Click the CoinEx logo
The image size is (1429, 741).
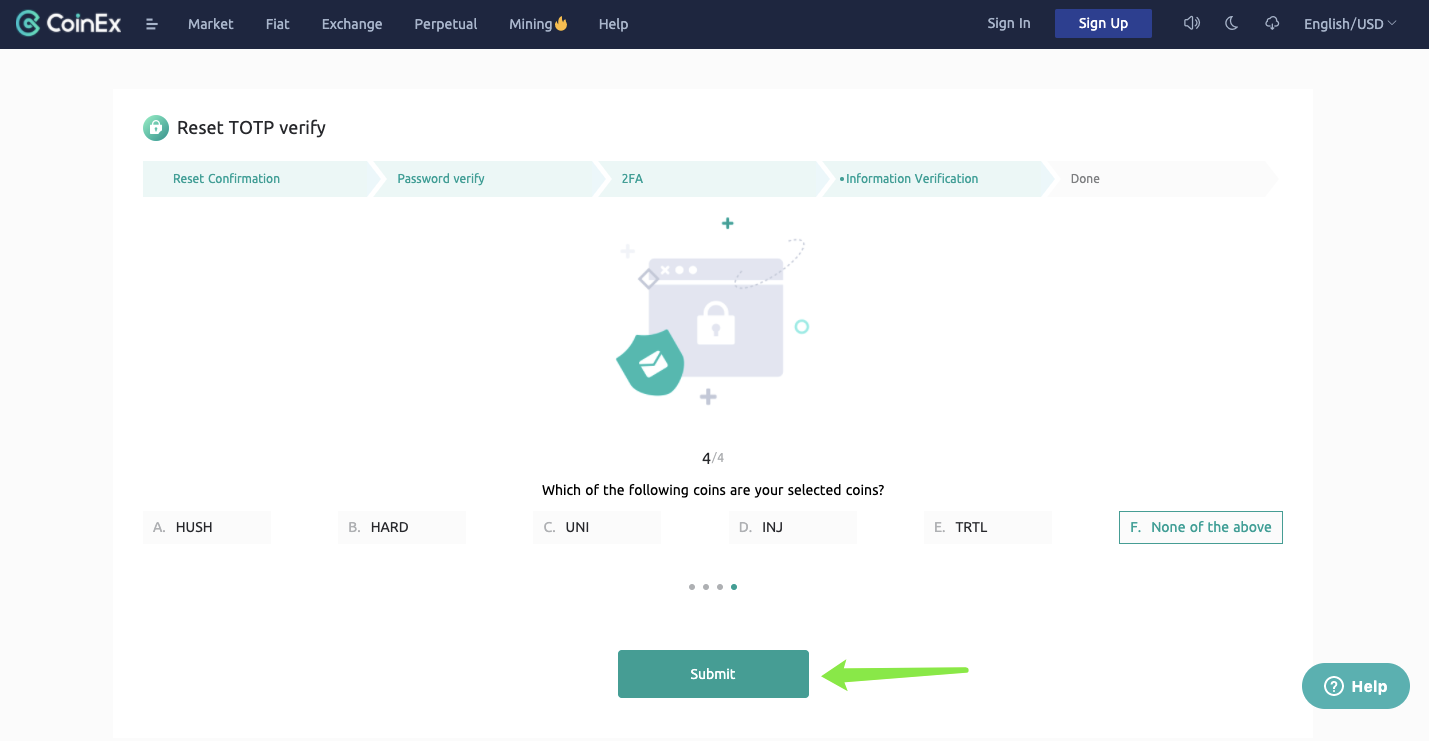click(68, 23)
